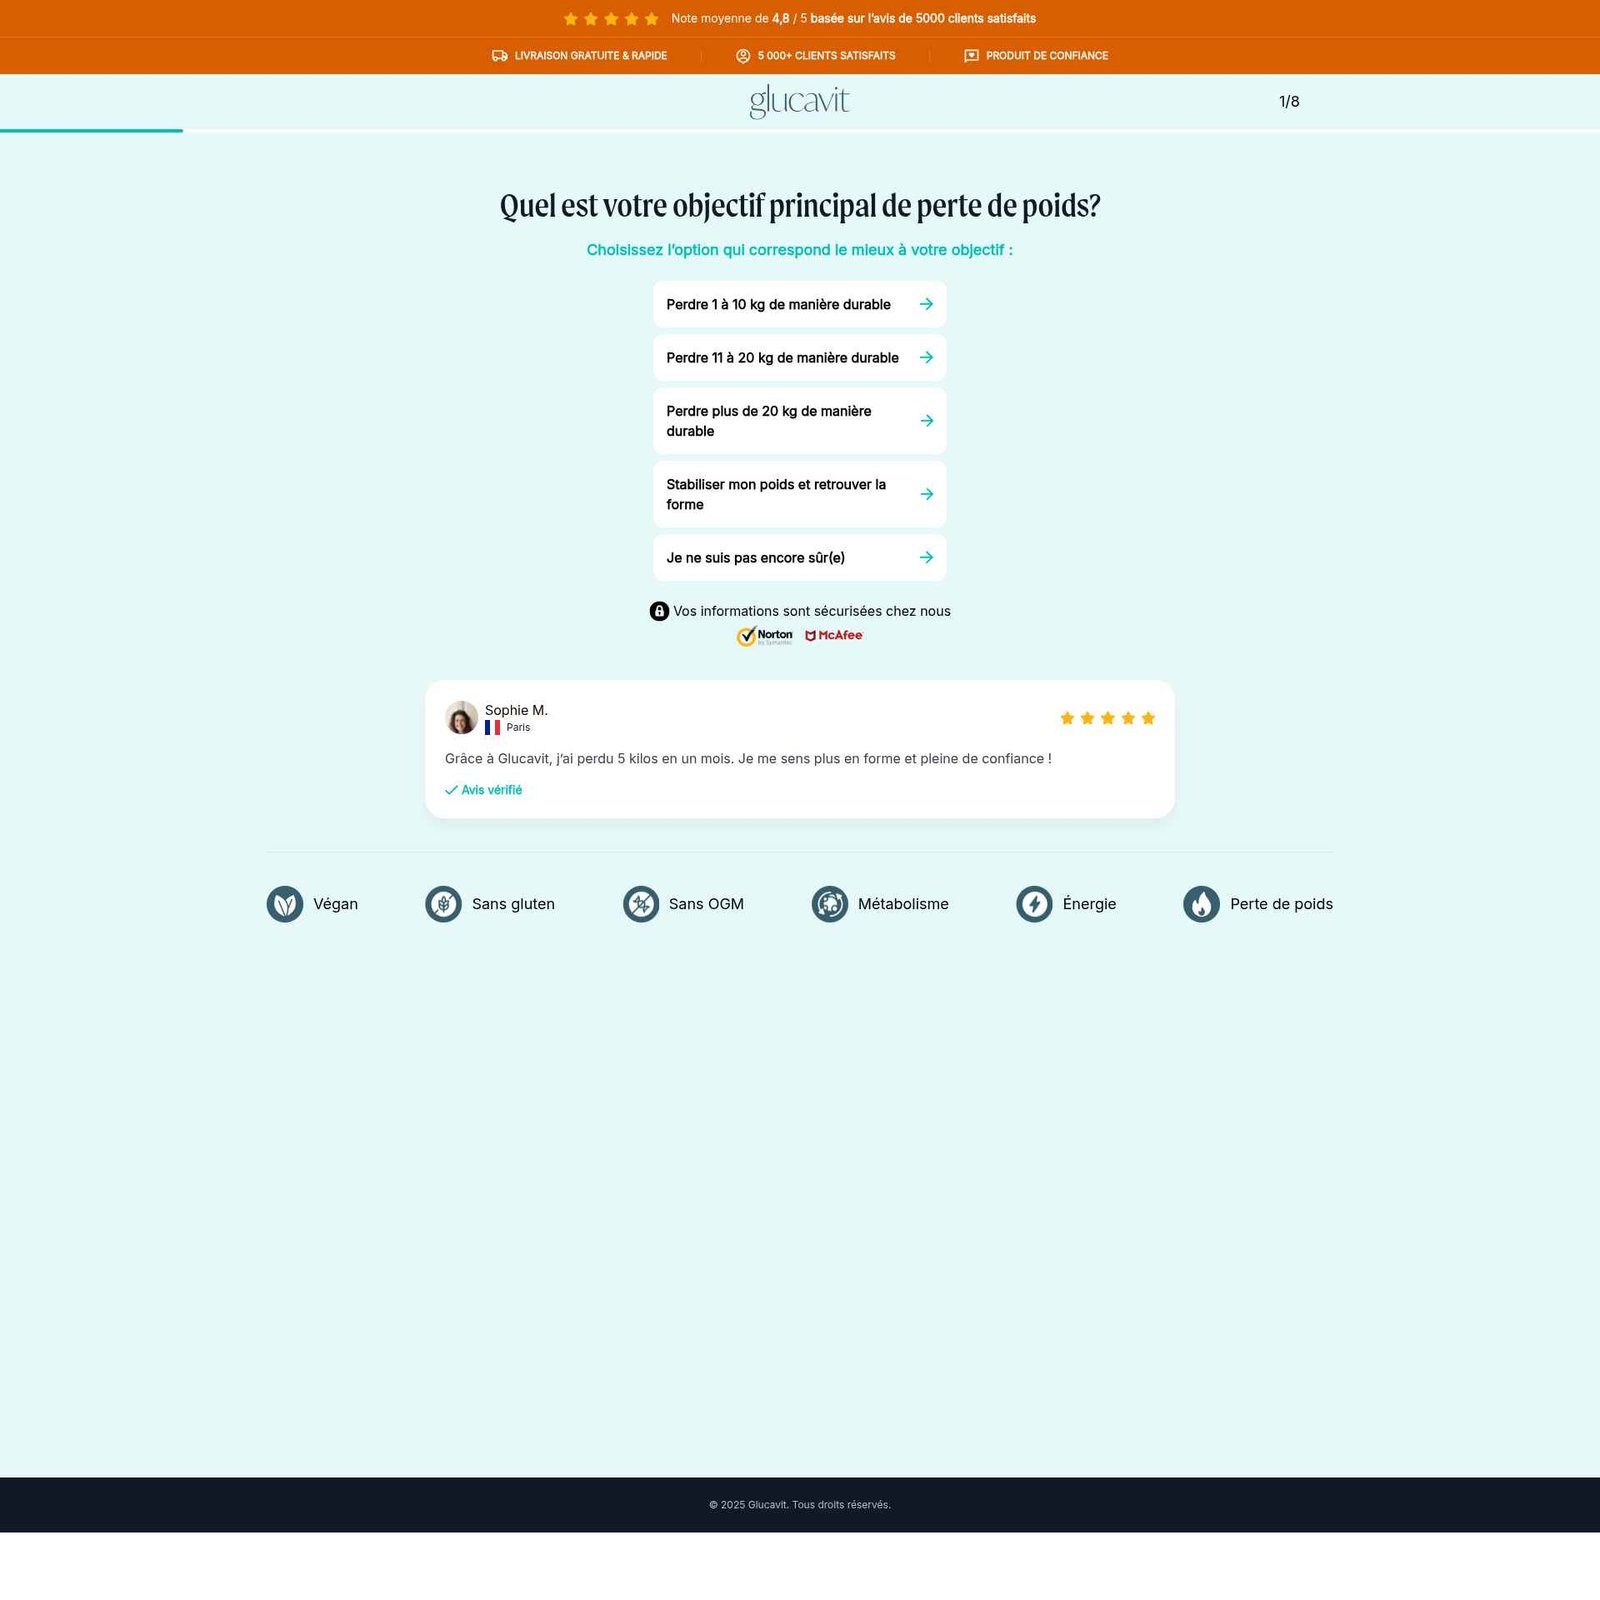This screenshot has height=1600, width=1600.
Task: Choose 'Perdre 11 à 20 kg' option
Action: [x=799, y=358]
